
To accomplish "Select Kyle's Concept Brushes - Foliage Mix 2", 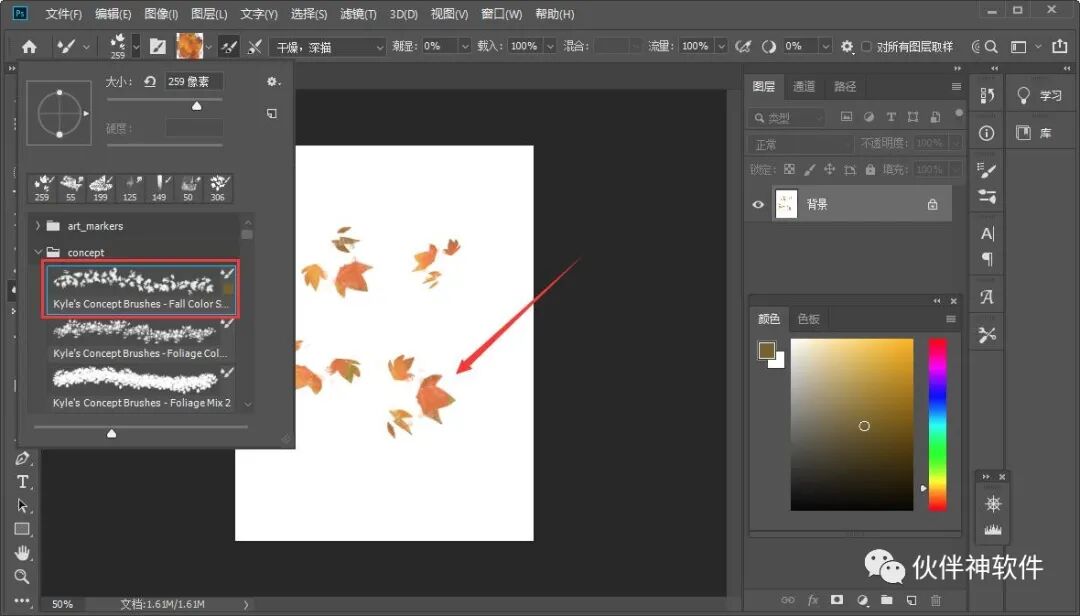I will tap(141, 388).
